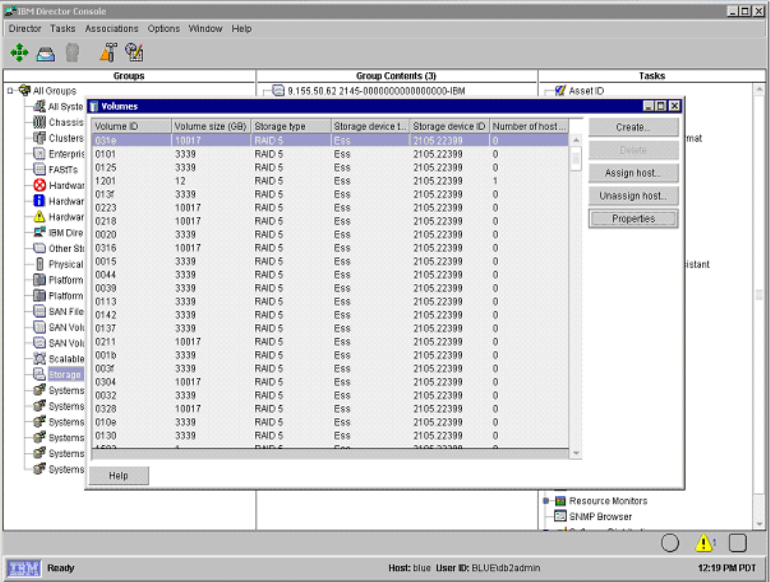Click the disabled Delete button
Viewport: 770px width, 582px height.
[633, 150]
